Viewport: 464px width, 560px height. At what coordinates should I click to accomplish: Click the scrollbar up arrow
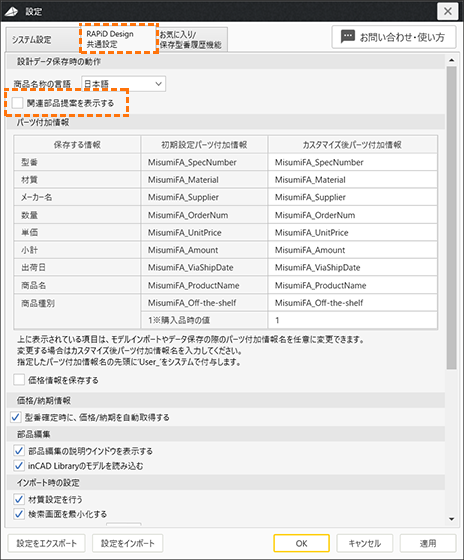(451, 60)
